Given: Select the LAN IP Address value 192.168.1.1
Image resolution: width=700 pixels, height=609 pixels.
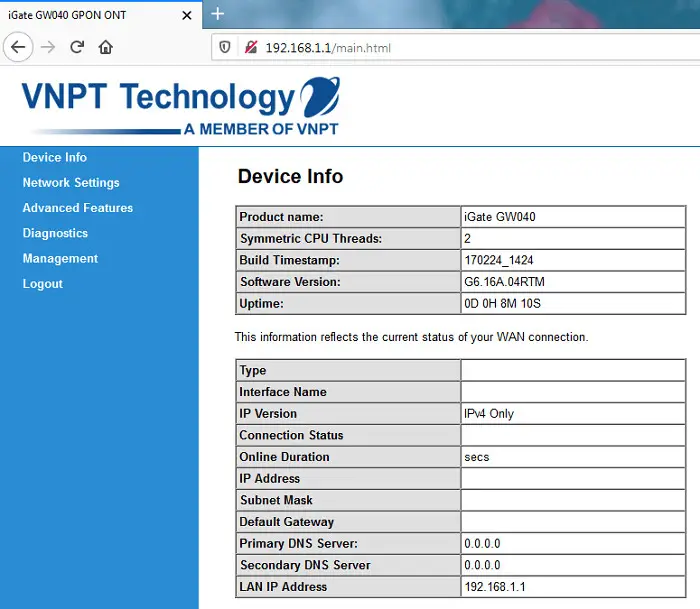Looking at the screenshot, I should coord(495,587).
